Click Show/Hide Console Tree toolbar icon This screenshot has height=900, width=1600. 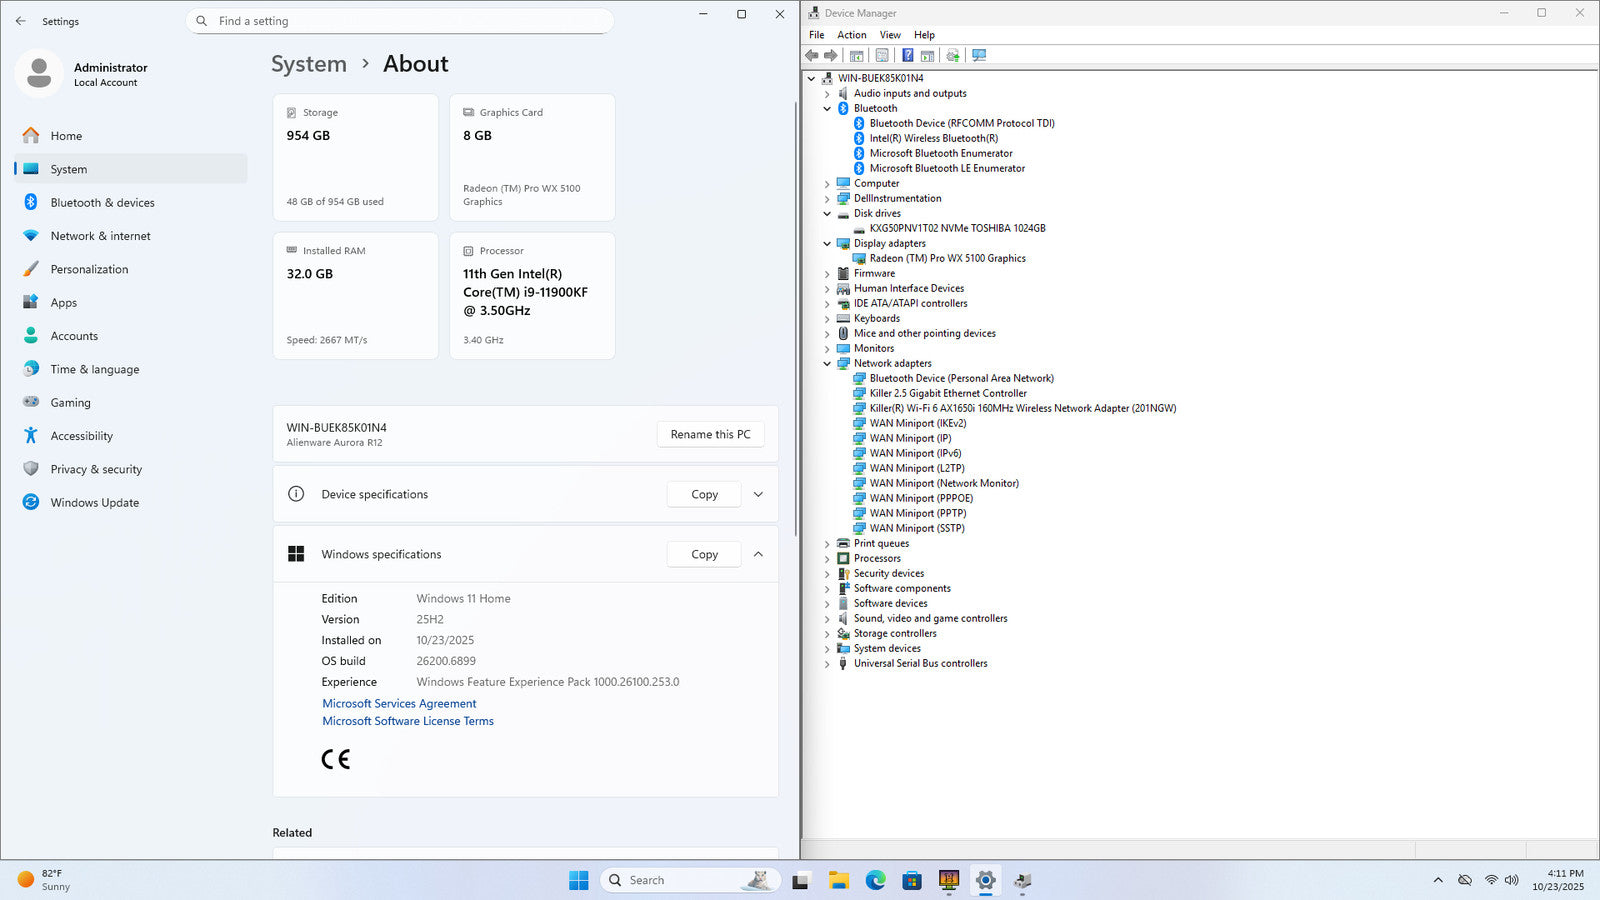tap(857, 56)
